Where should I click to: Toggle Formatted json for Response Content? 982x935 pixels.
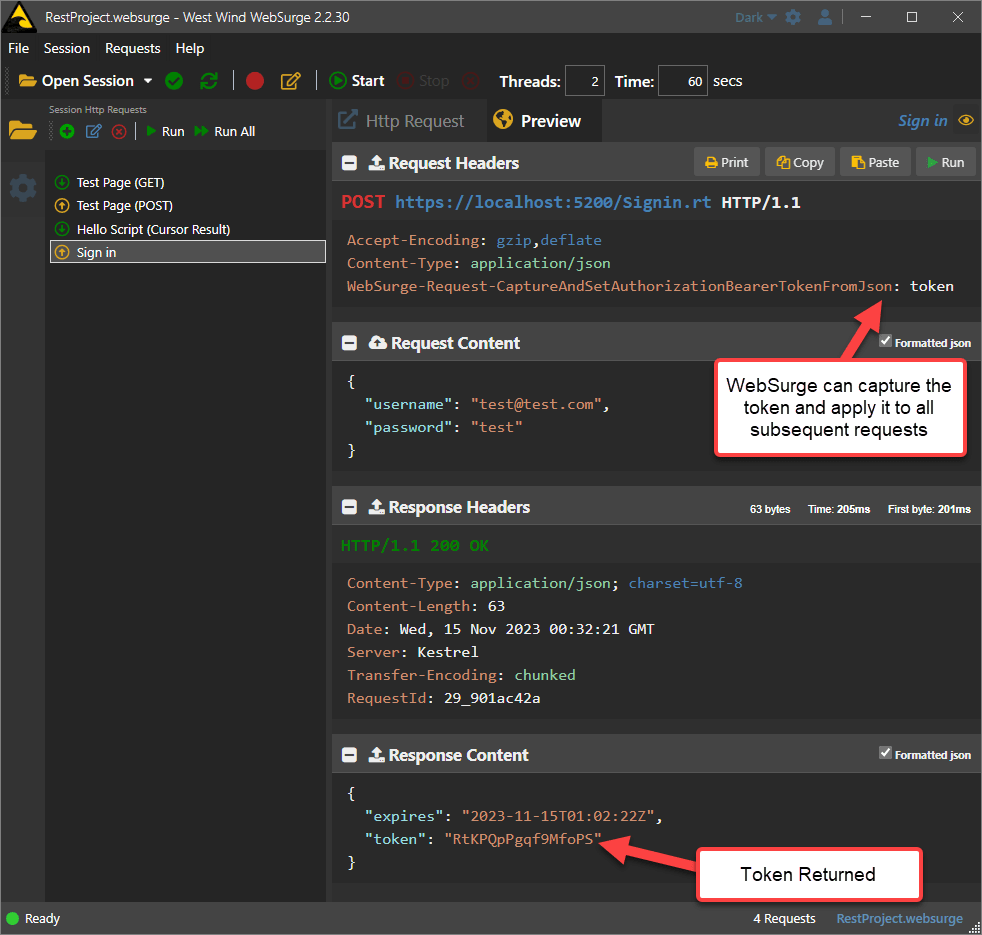pos(886,753)
